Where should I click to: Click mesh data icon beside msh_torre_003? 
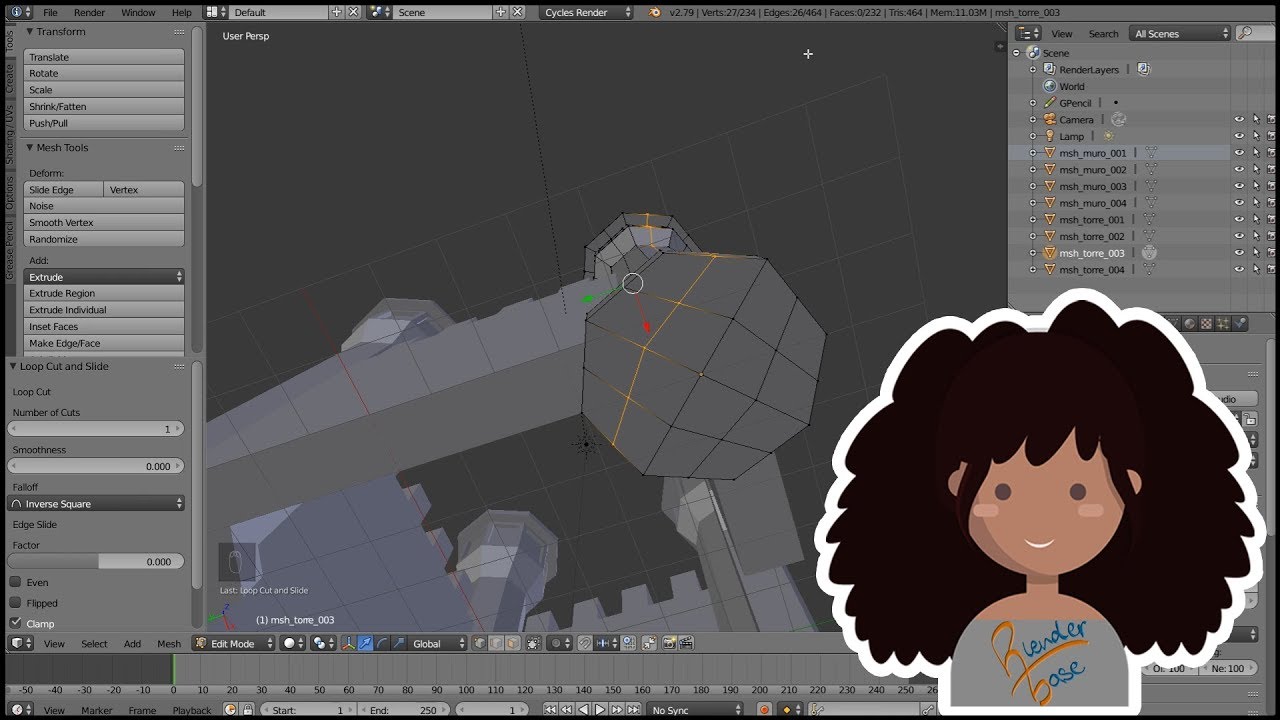pos(1149,253)
